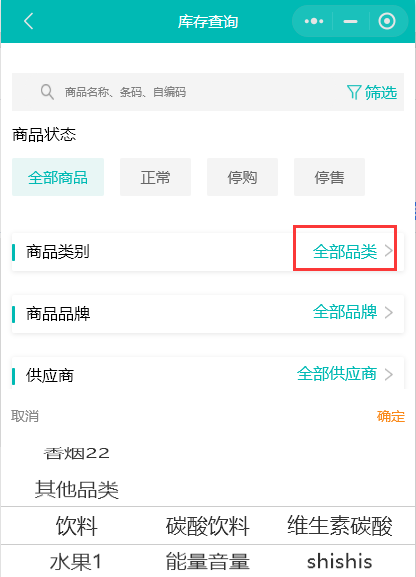Pick 维生素碳酸 in the third column
The height and width of the screenshot is (577, 416).
click(x=340, y=525)
